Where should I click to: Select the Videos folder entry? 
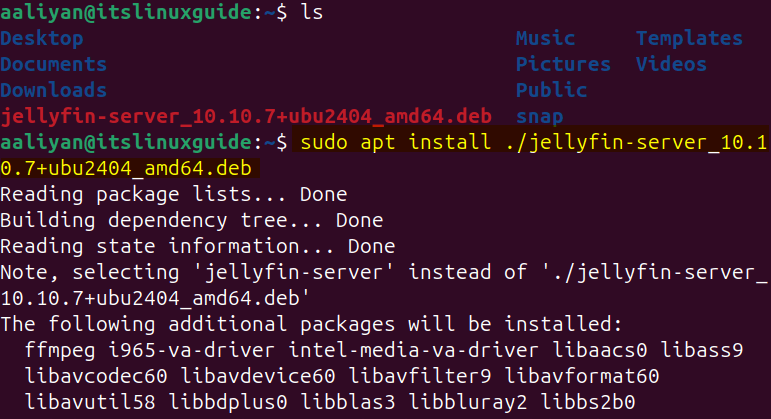tap(671, 65)
